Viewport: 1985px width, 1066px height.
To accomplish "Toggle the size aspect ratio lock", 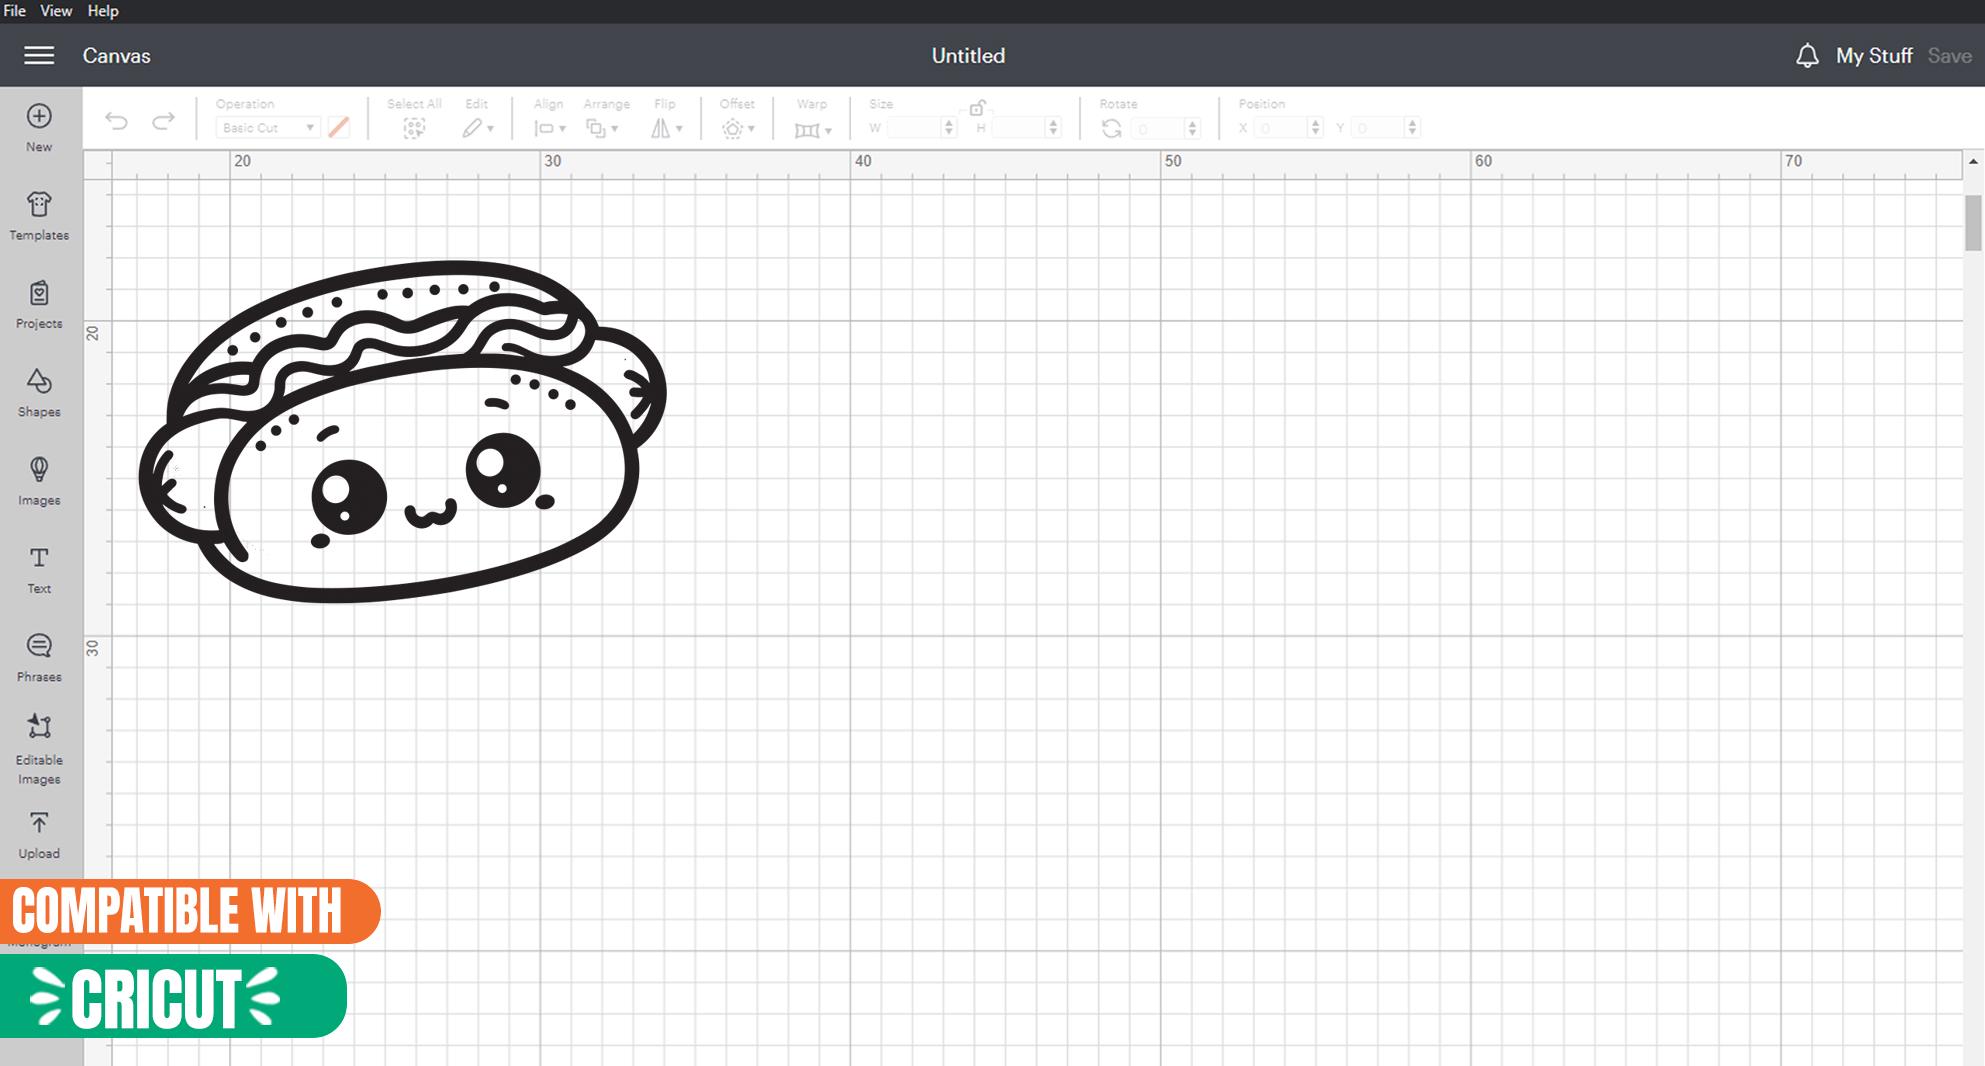I will (977, 108).
